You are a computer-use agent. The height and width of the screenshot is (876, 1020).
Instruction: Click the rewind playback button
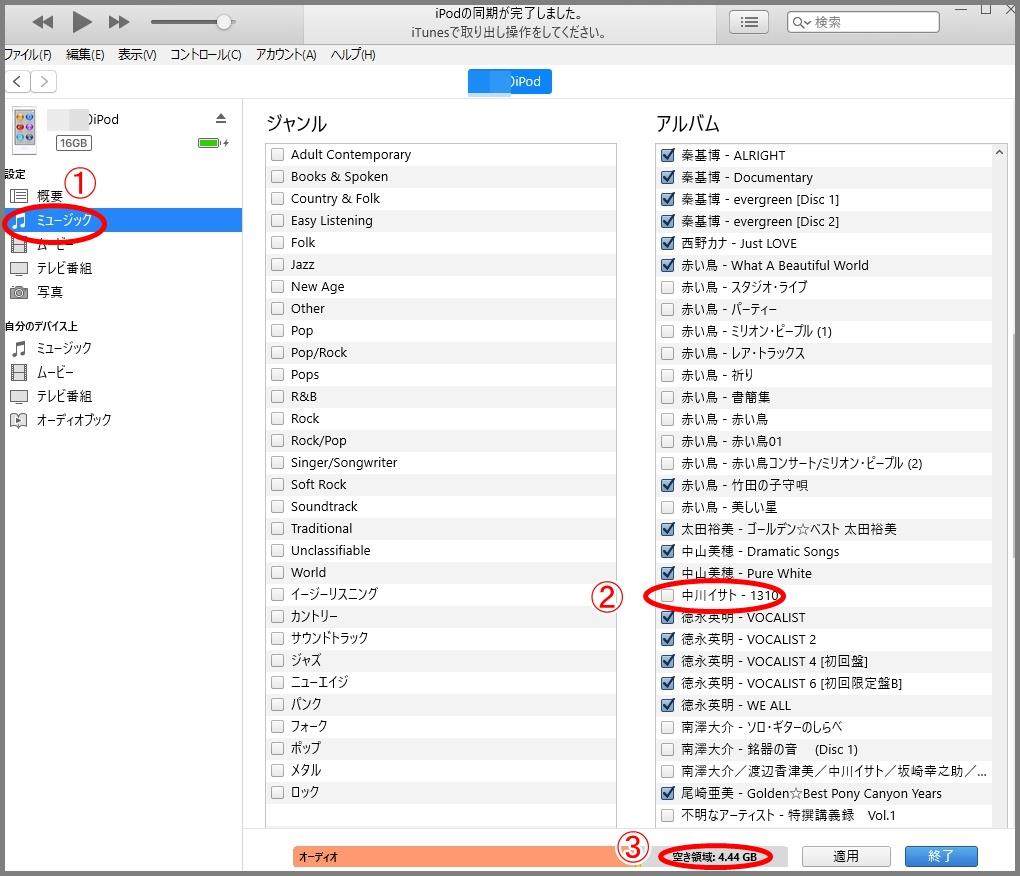tap(43, 22)
